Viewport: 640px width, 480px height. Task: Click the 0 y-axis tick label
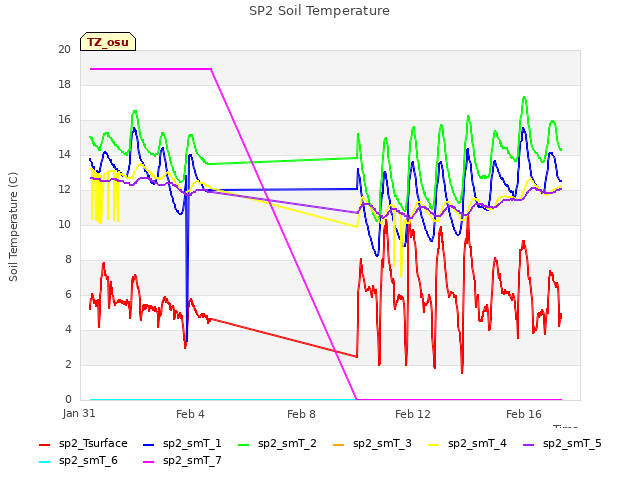[x=68, y=399]
